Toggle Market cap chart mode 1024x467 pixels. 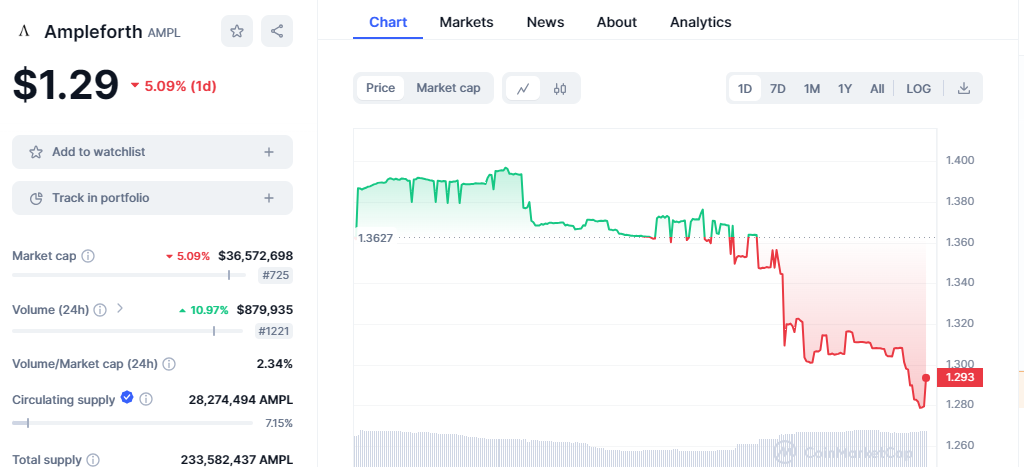pyautogui.click(x=448, y=88)
